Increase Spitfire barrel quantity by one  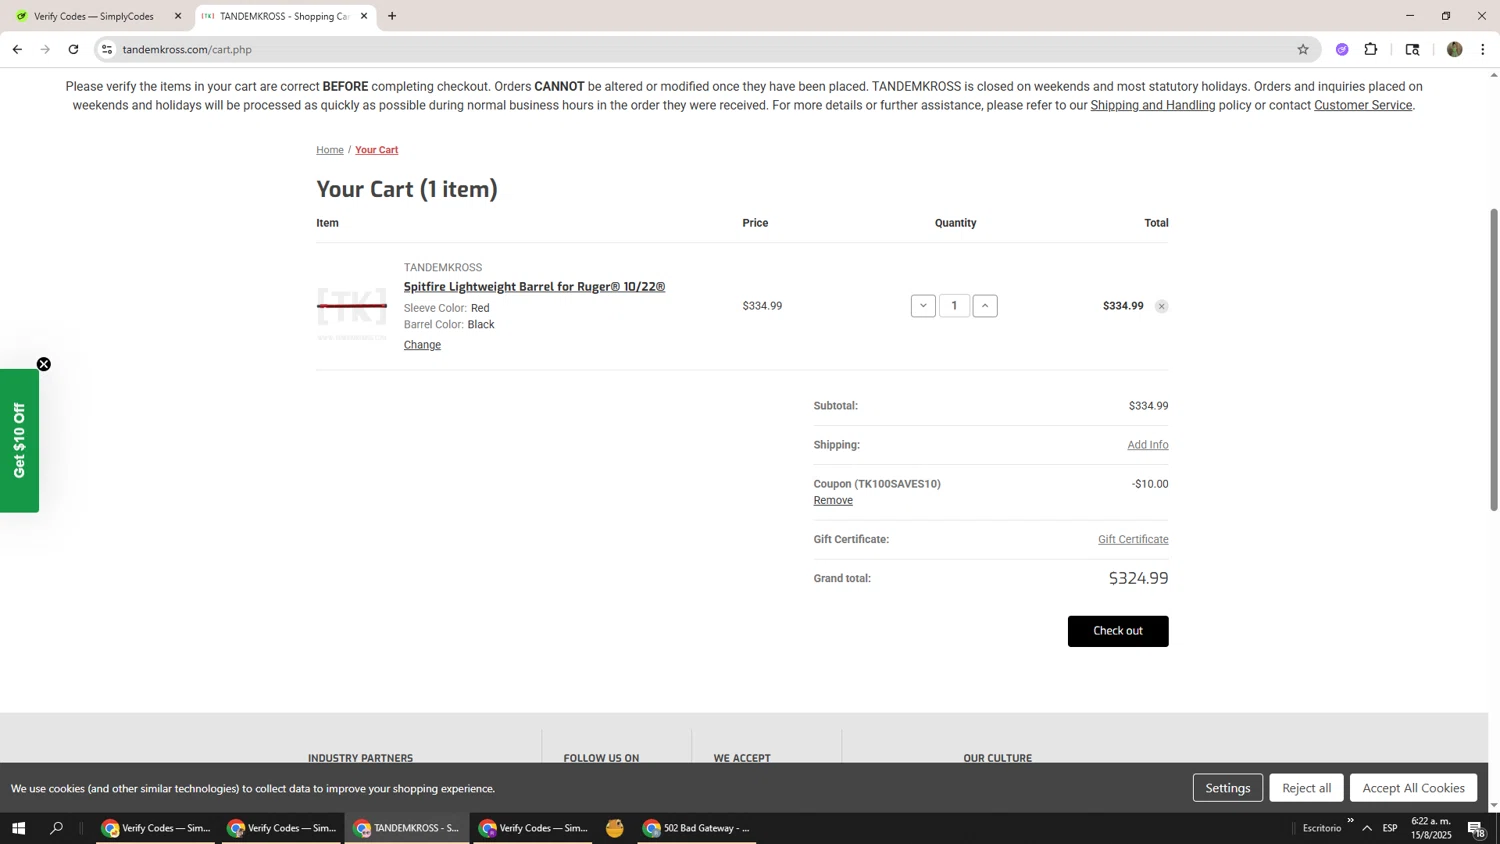click(x=985, y=306)
